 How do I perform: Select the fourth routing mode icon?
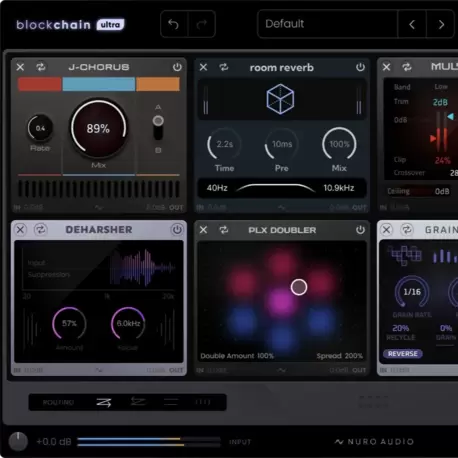coord(203,402)
